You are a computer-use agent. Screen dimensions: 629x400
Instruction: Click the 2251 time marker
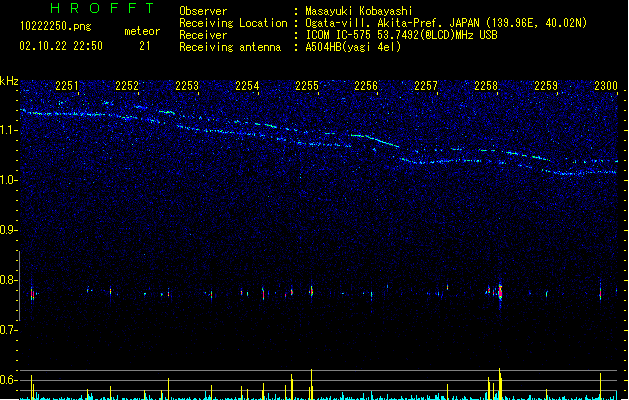coord(67,86)
